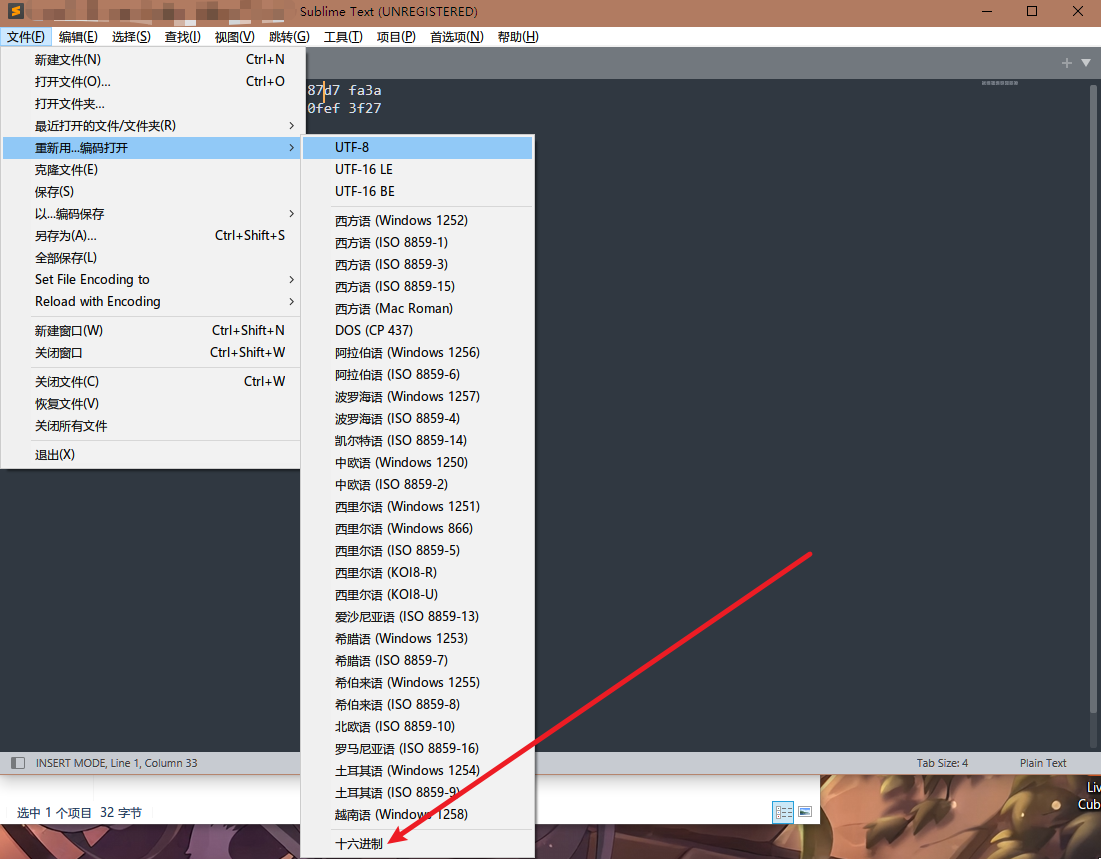This screenshot has height=859, width=1101.
Task: Select 另存为(A)... from the menu
Action: coord(152,235)
